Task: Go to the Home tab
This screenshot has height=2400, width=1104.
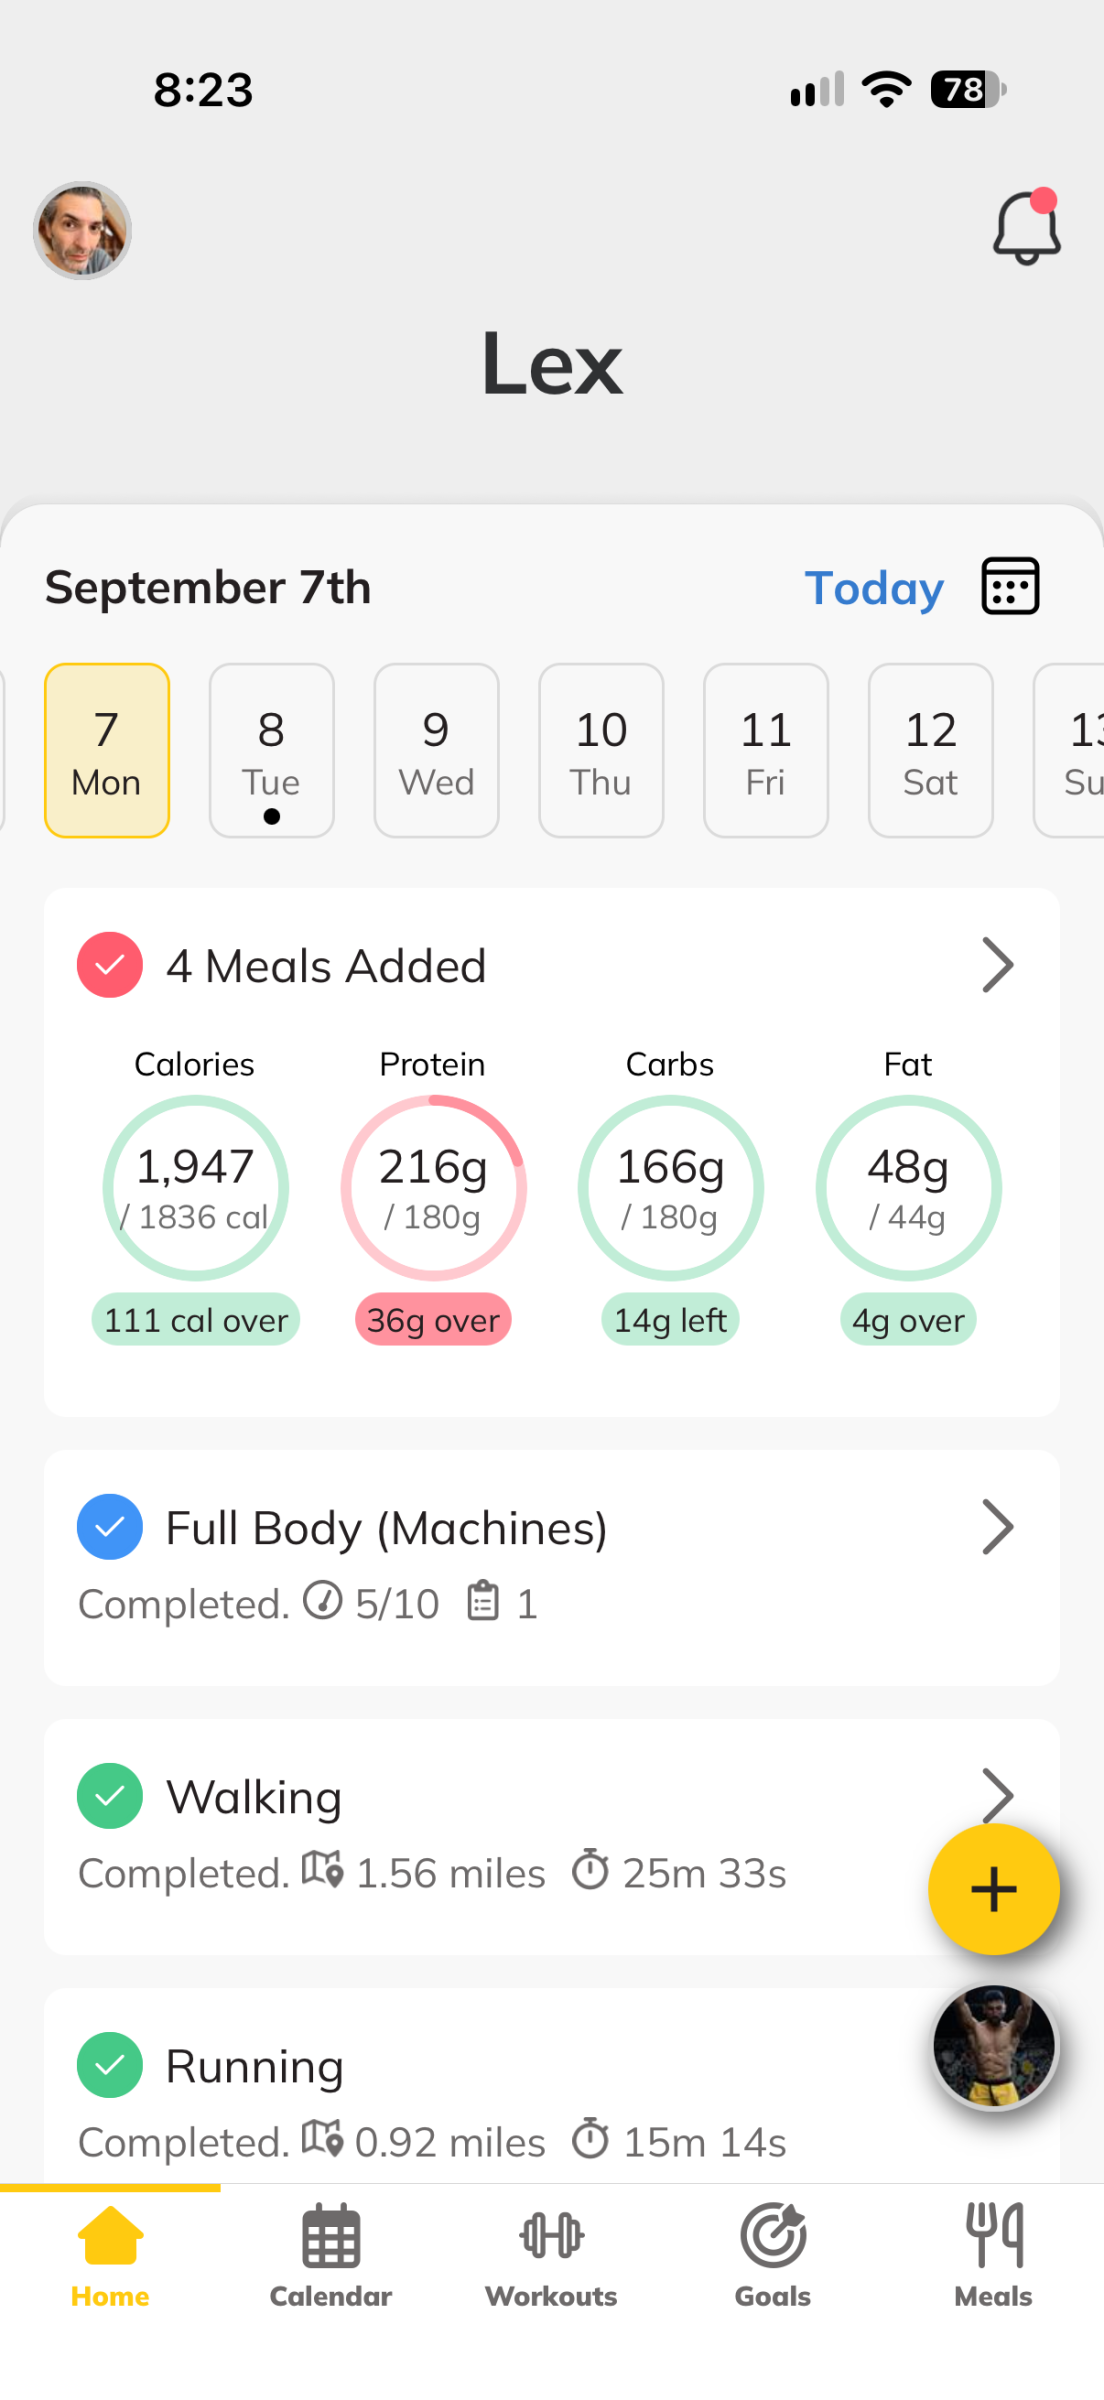Action: pyautogui.click(x=110, y=2256)
